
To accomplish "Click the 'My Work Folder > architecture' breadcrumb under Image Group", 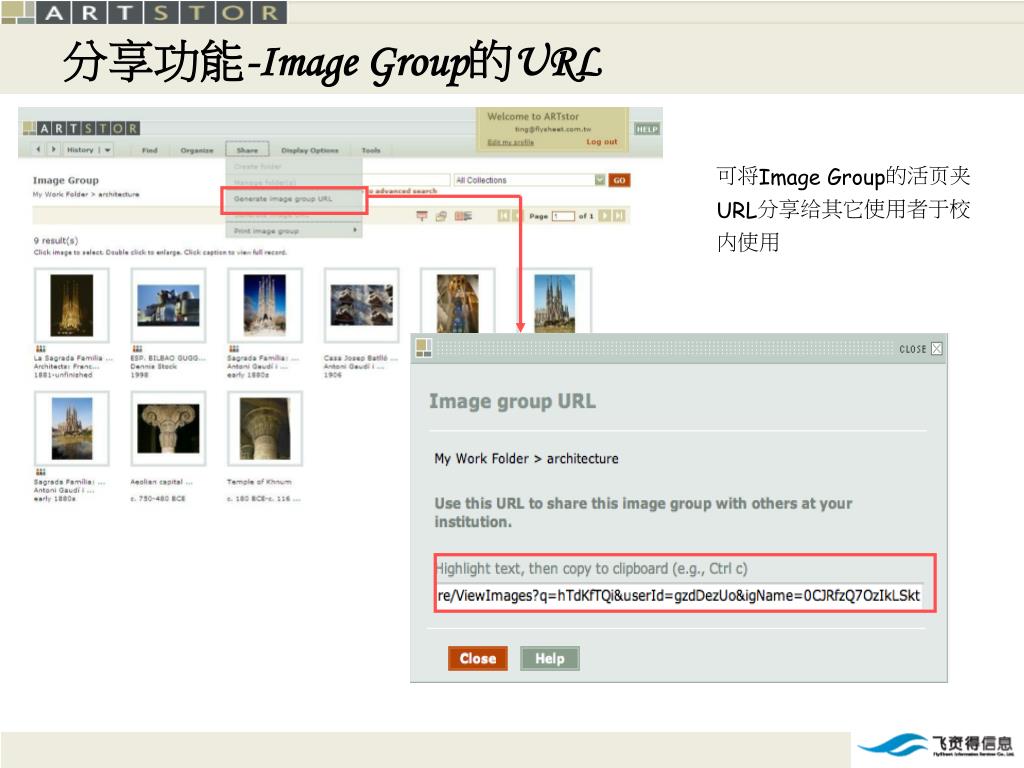I will pyautogui.click(x=86, y=195).
